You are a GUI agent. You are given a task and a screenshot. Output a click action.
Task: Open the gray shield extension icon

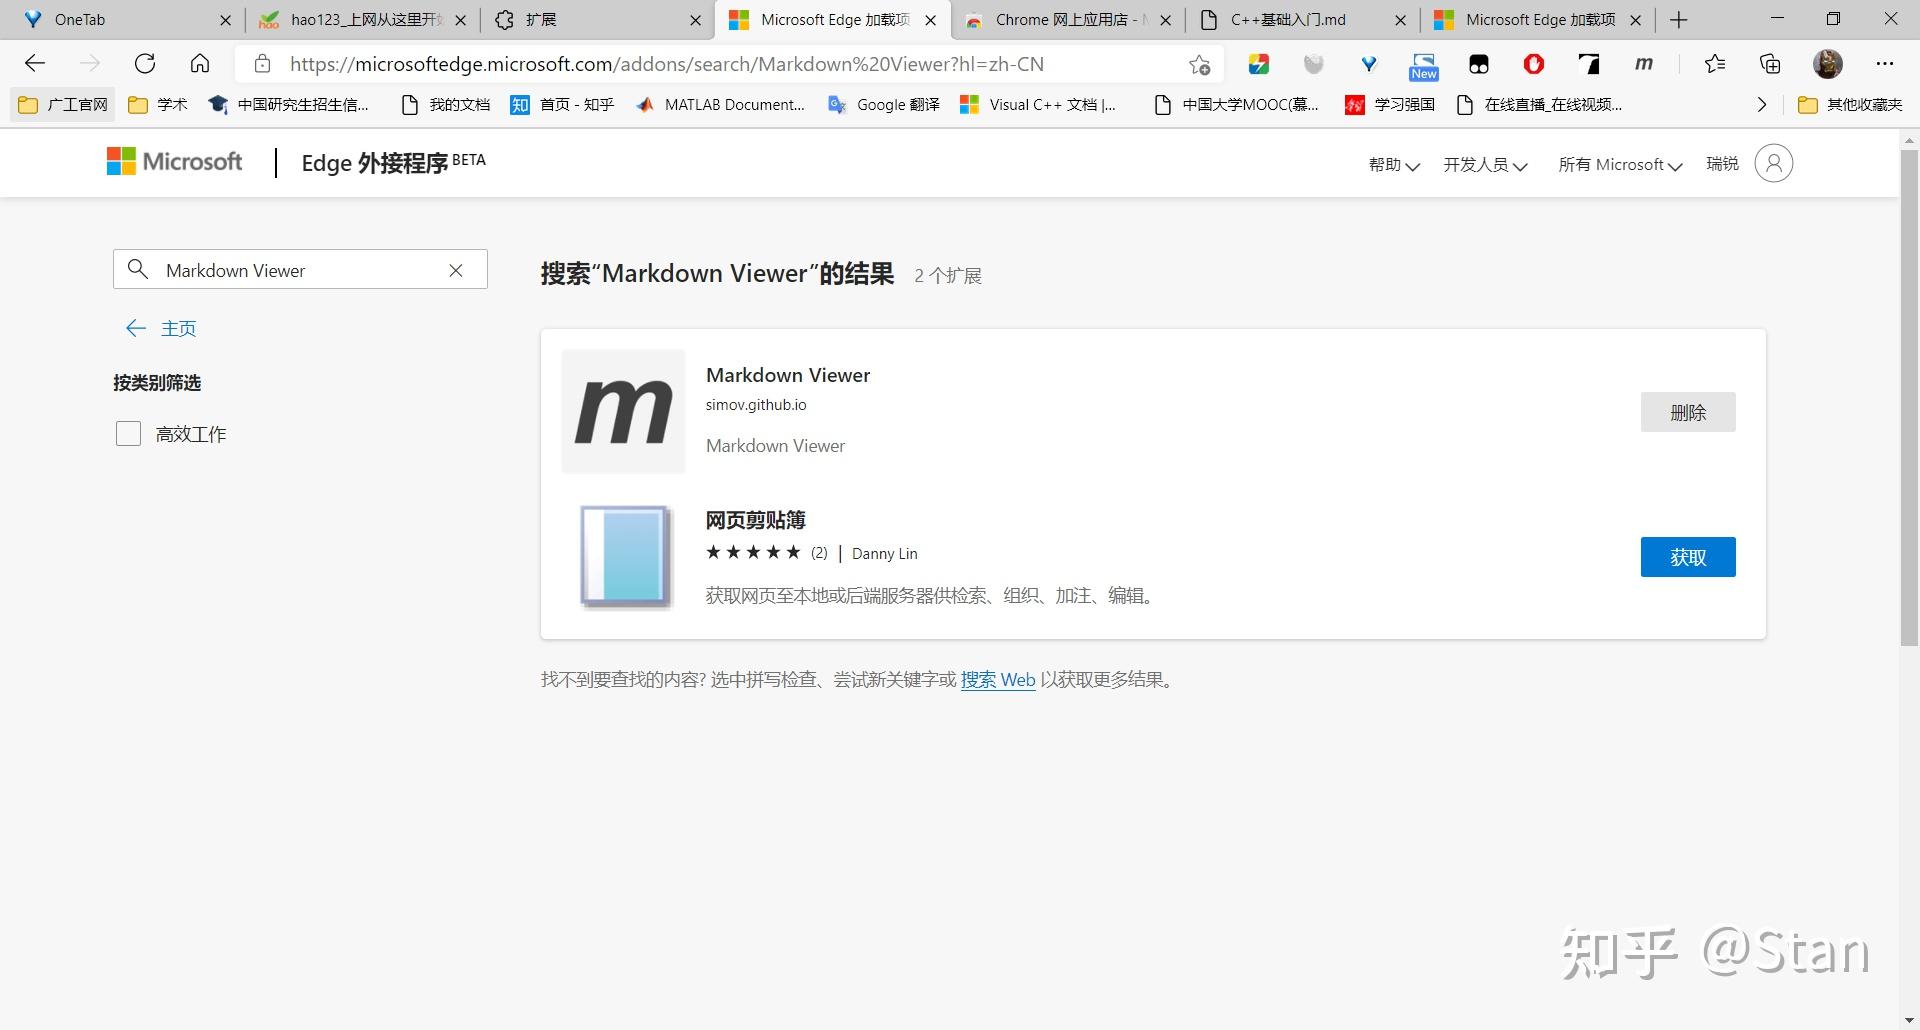click(x=1314, y=64)
